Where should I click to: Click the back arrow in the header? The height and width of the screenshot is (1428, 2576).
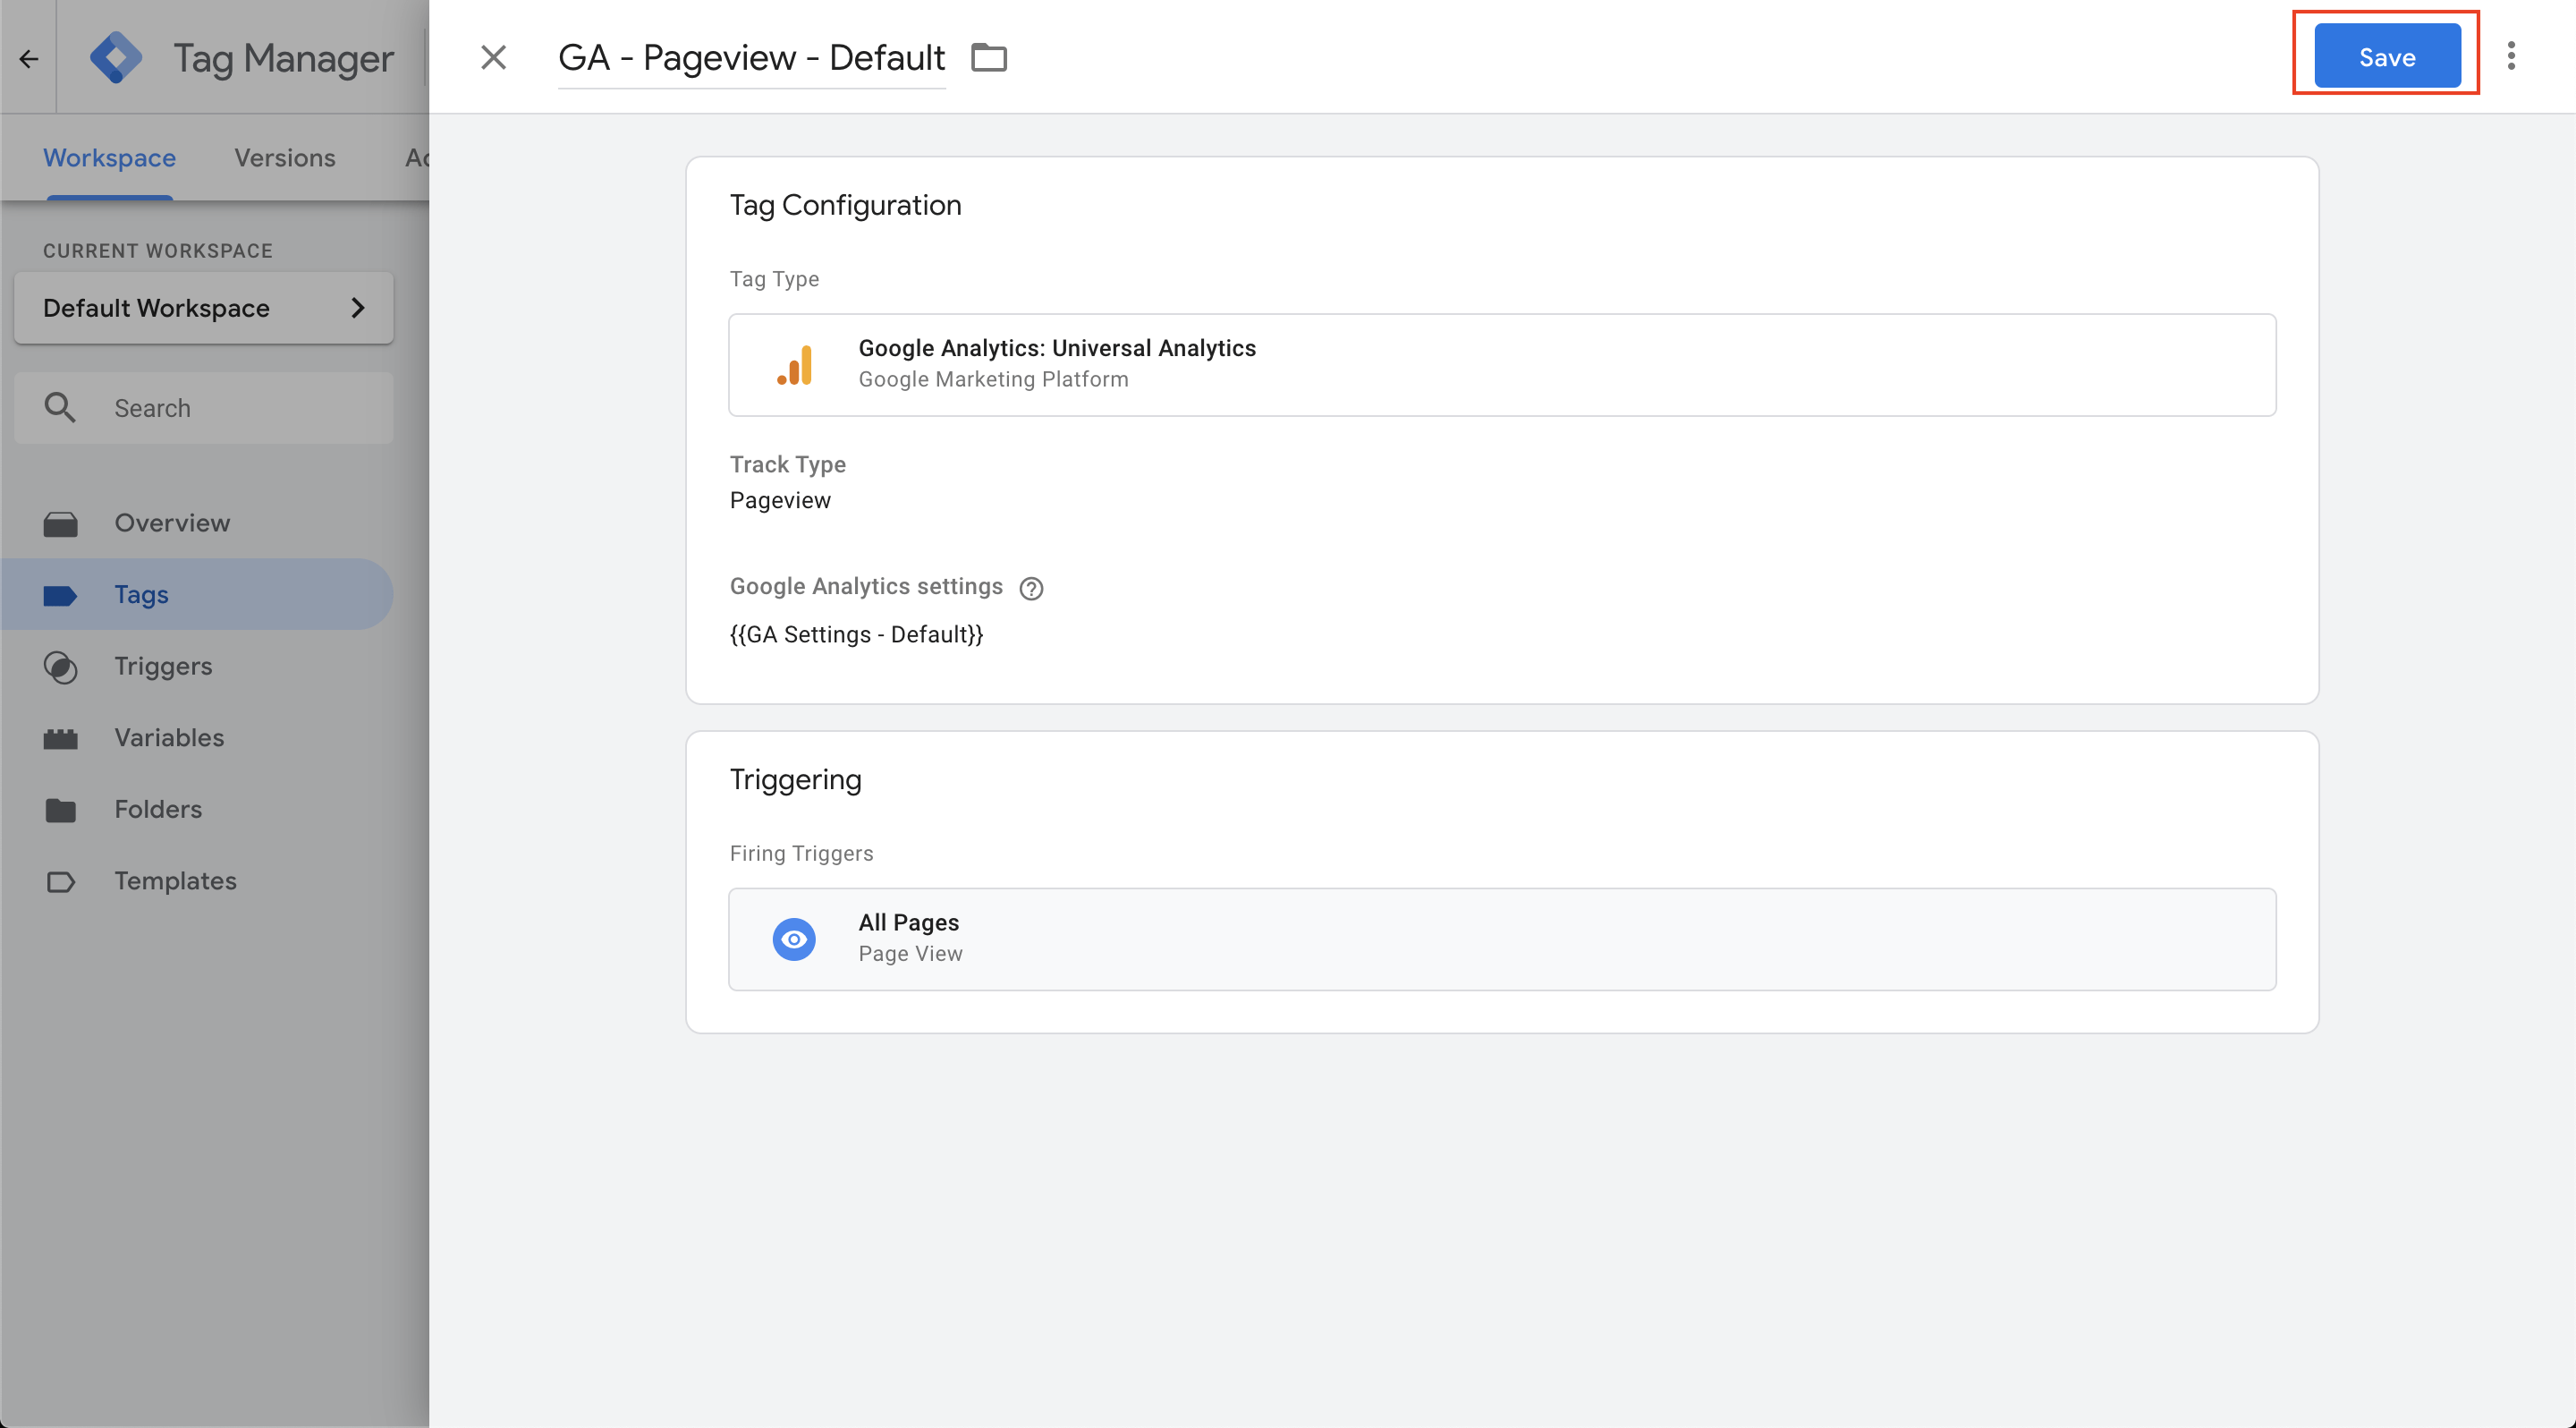click(x=28, y=59)
